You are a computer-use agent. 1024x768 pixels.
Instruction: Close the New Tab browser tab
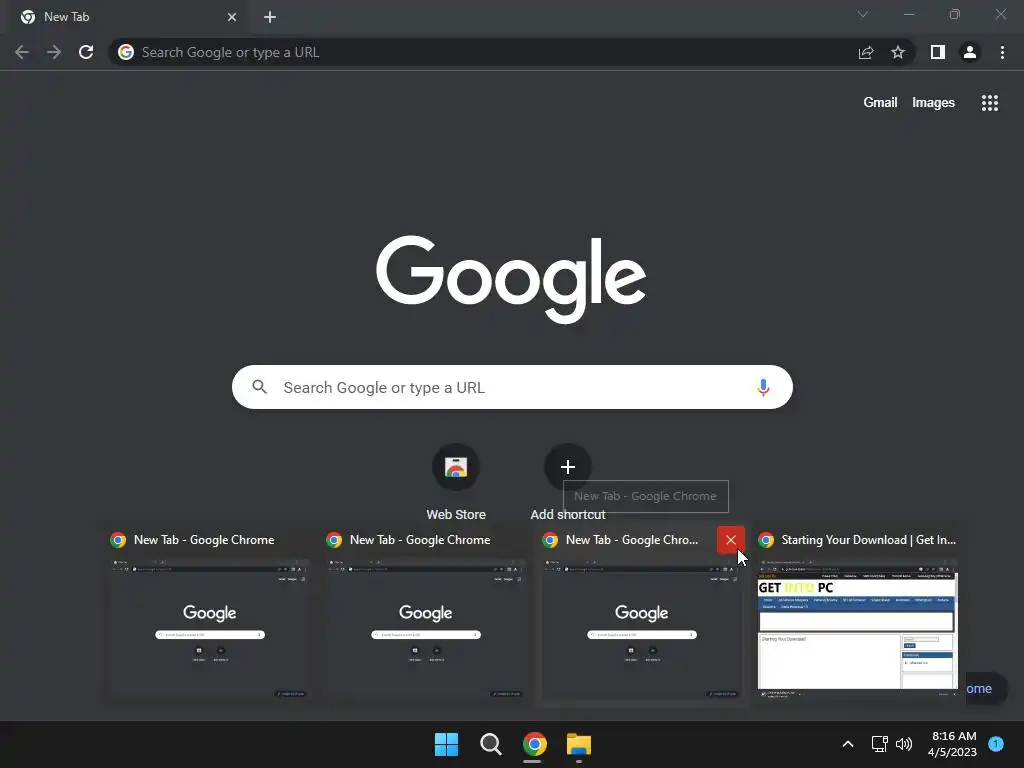(232, 17)
